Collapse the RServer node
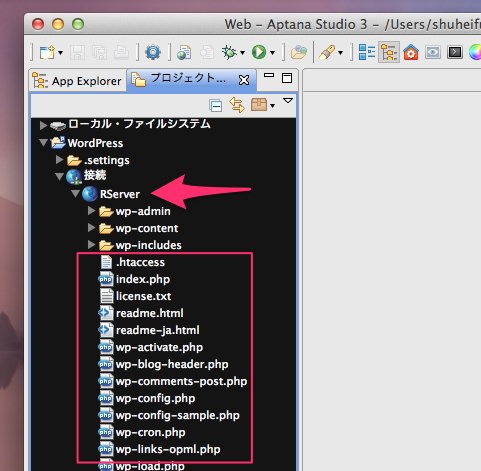 tap(75, 193)
